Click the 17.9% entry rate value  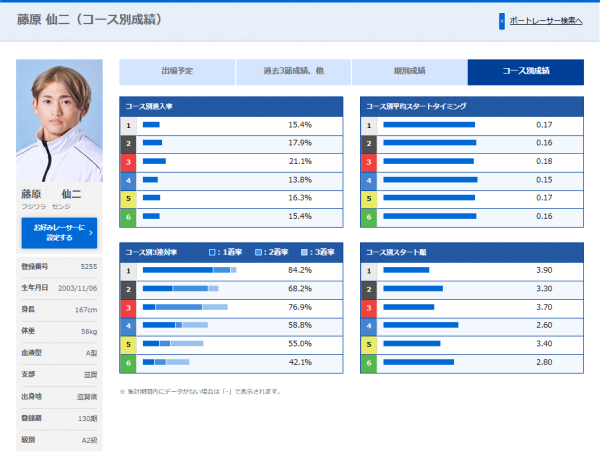click(x=300, y=143)
